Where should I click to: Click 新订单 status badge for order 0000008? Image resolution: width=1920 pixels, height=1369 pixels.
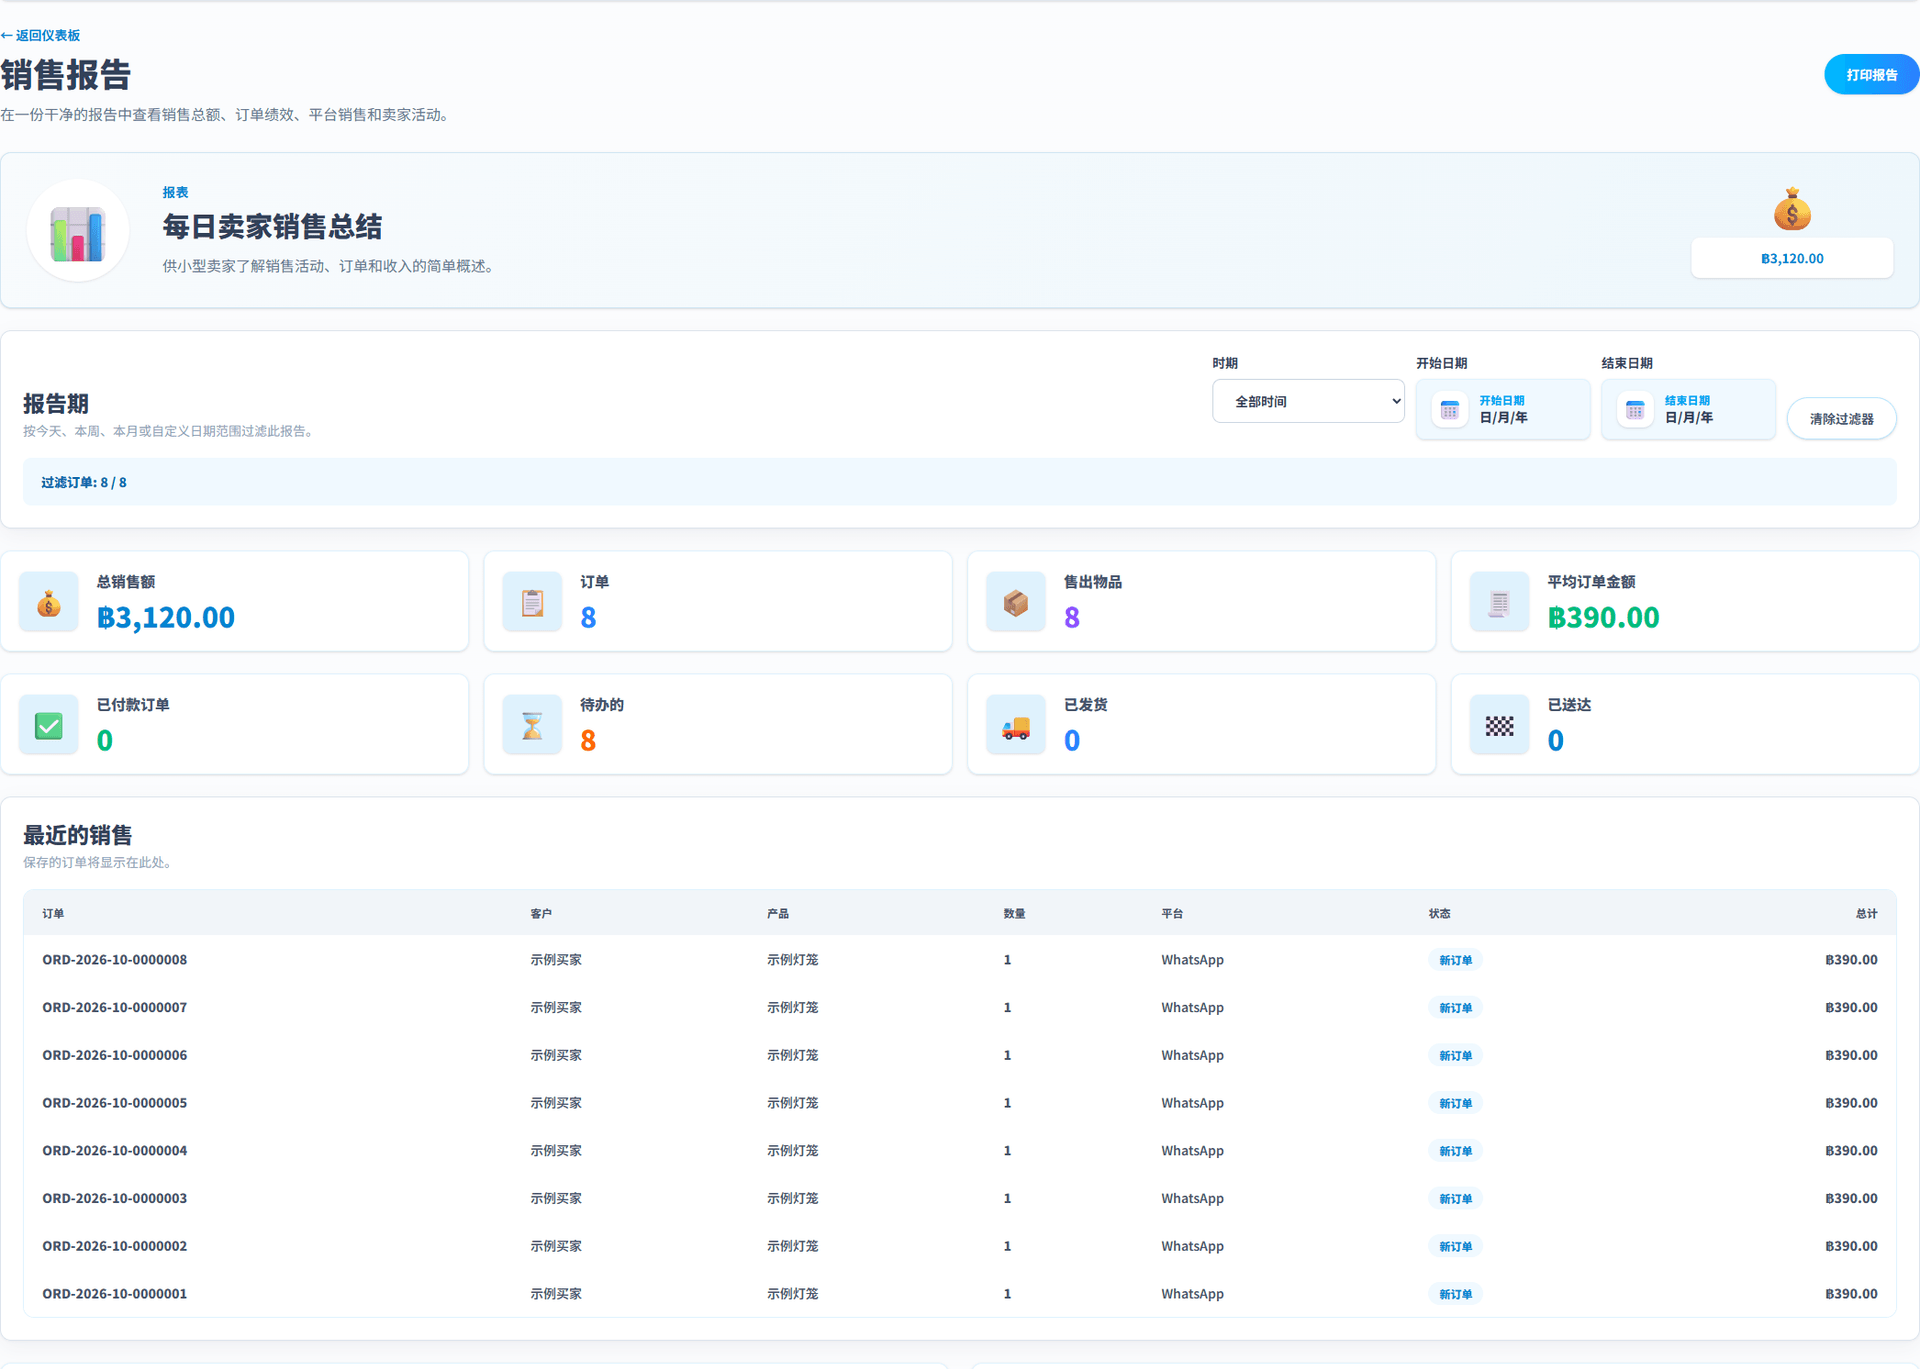[1455, 960]
